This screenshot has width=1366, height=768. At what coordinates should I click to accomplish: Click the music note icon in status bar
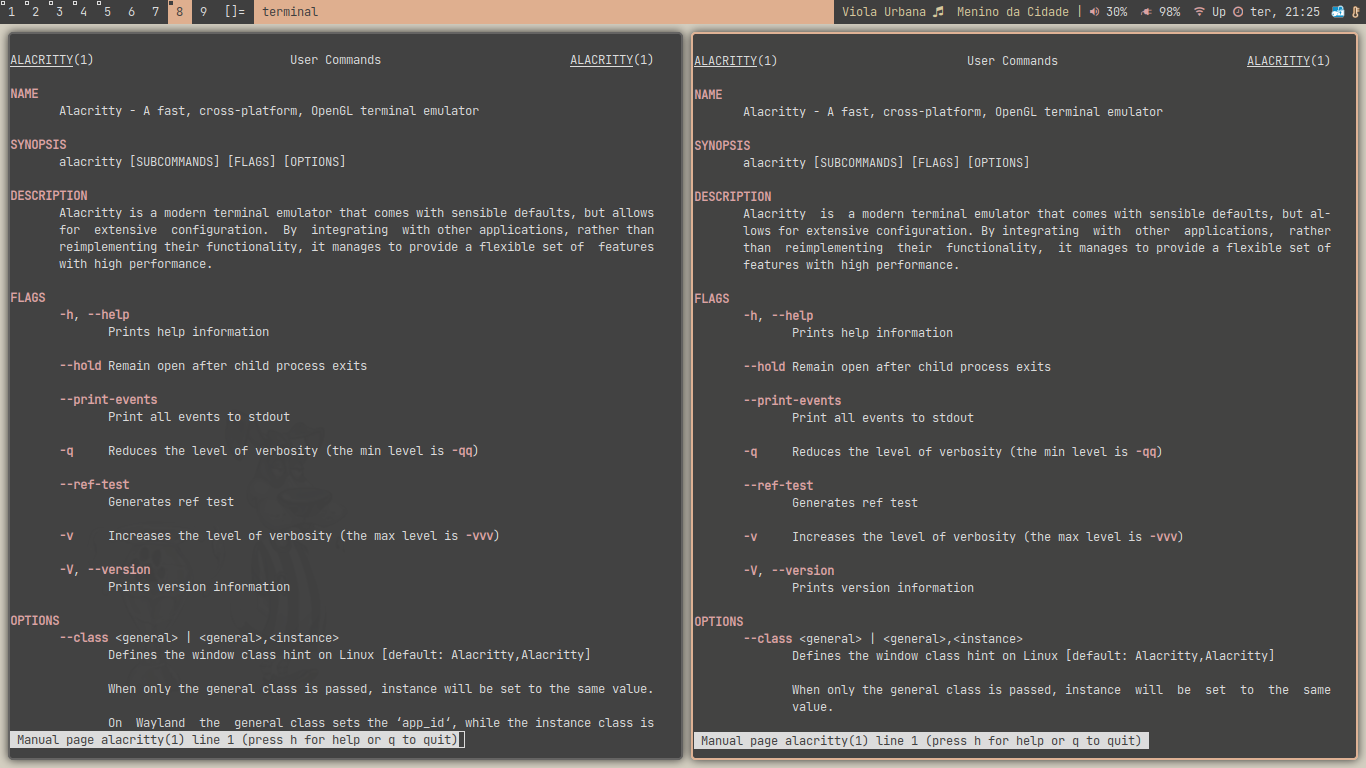click(938, 12)
